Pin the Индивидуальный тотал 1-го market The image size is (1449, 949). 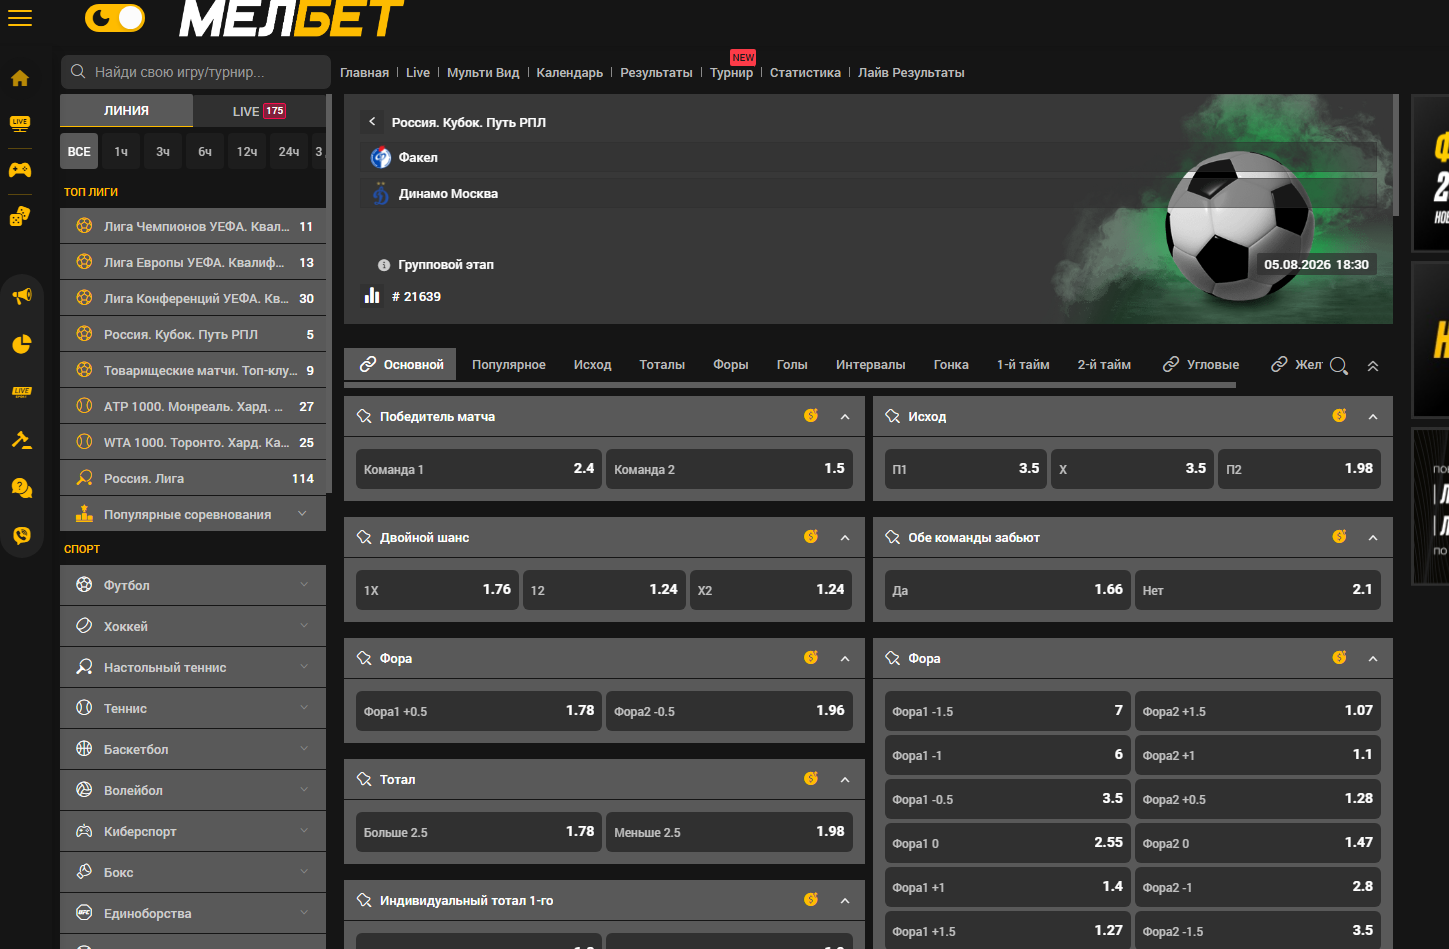tap(364, 900)
